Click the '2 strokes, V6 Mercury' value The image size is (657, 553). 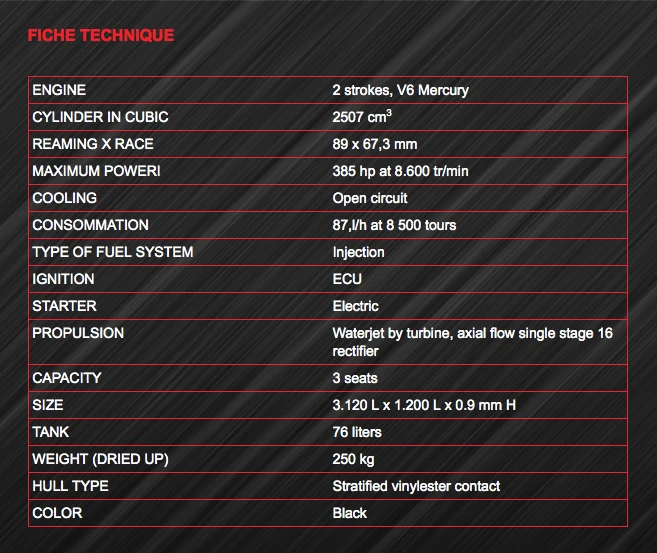[400, 90]
